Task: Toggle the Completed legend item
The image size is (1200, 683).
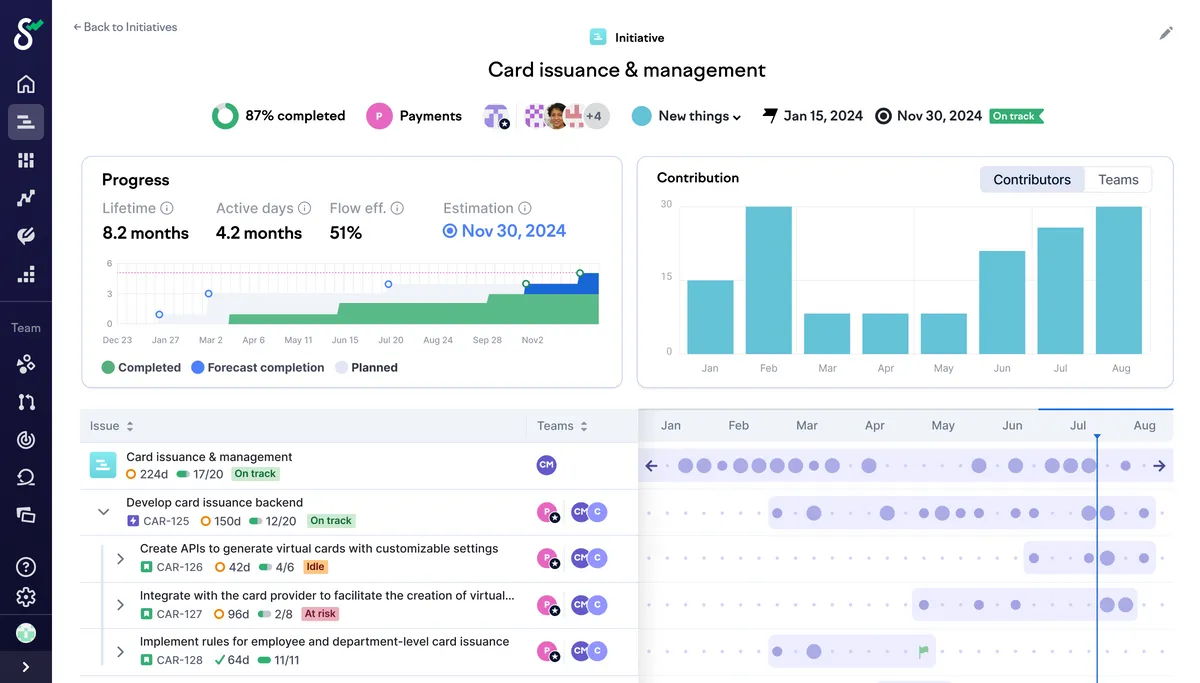Action: (141, 367)
